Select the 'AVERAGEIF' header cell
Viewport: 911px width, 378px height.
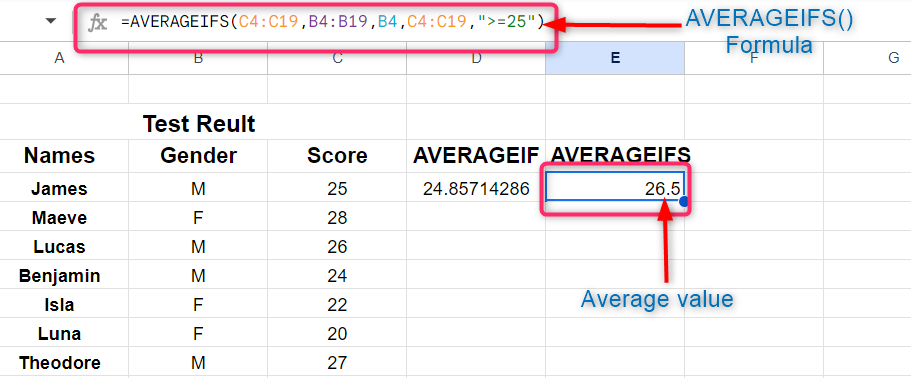[476, 156]
